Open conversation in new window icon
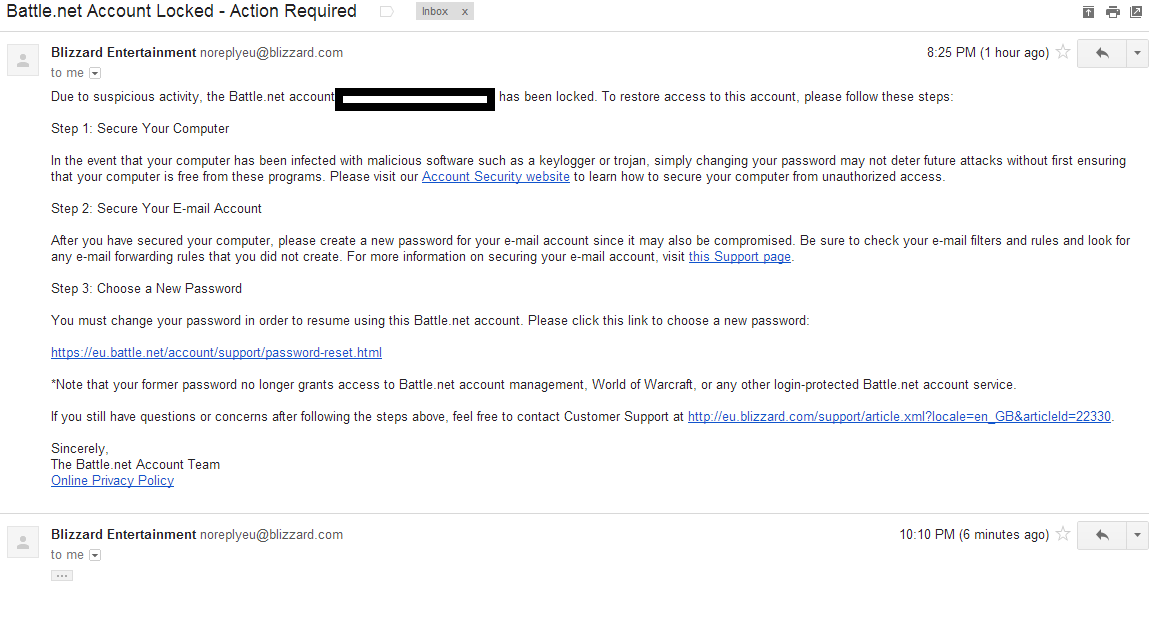 pyautogui.click(x=1136, y=12)
